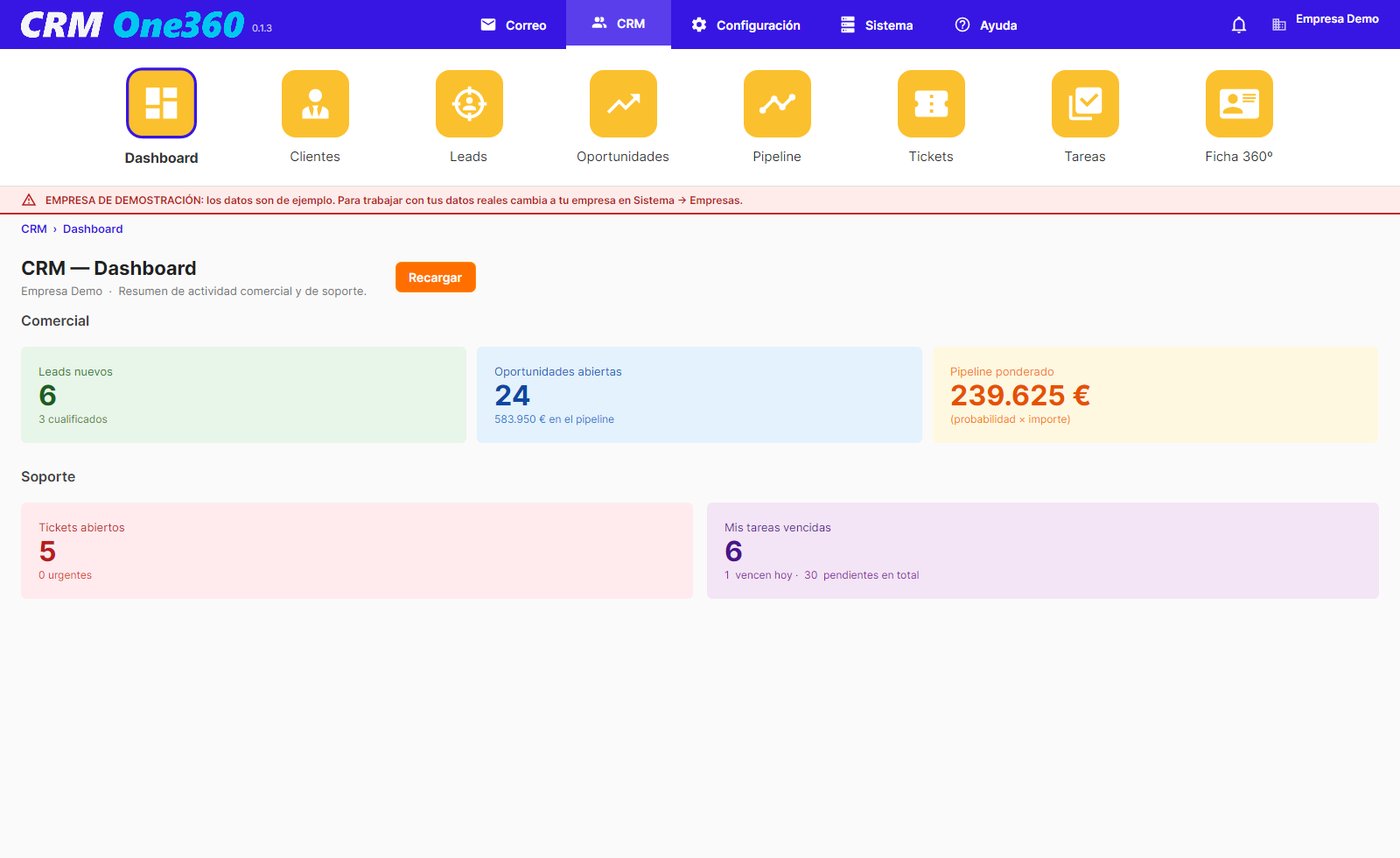Click the company building icon

point(1279,25)
